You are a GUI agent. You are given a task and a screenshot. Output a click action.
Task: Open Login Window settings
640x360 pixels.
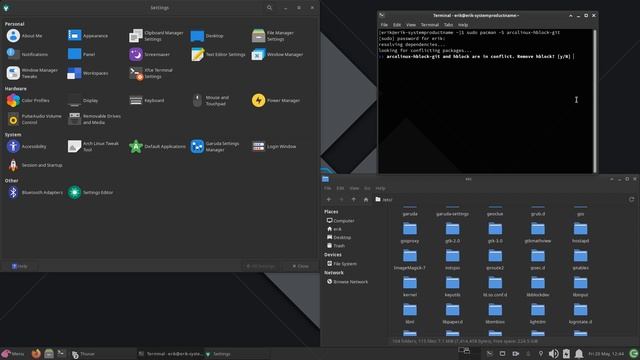[x=274, y=147]
